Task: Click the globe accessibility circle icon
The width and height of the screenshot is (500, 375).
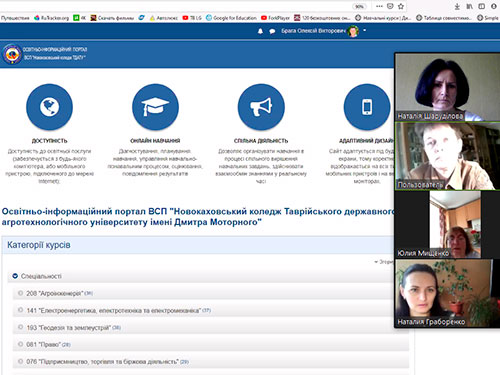Action: 49,107
